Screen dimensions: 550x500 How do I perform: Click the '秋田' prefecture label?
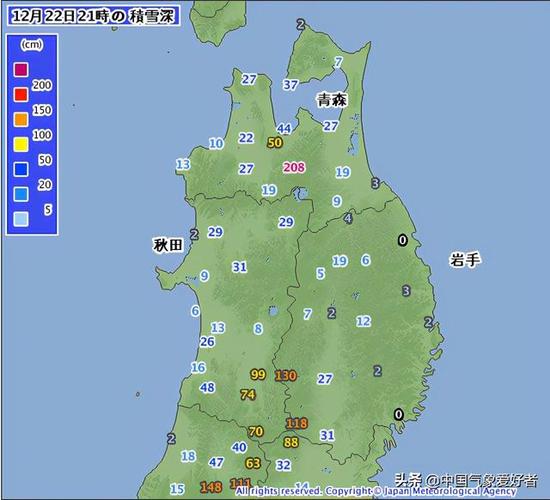click(168, 245)
